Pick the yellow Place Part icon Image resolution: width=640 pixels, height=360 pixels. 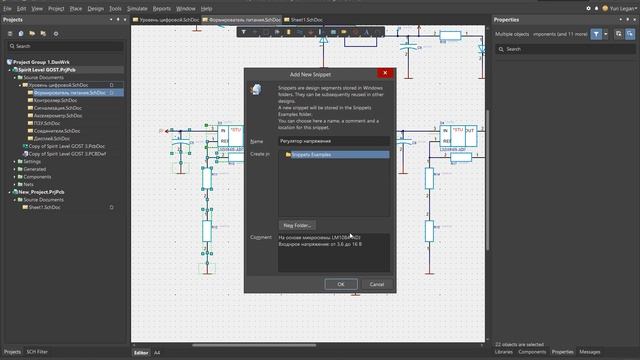[x=289, y=32]
